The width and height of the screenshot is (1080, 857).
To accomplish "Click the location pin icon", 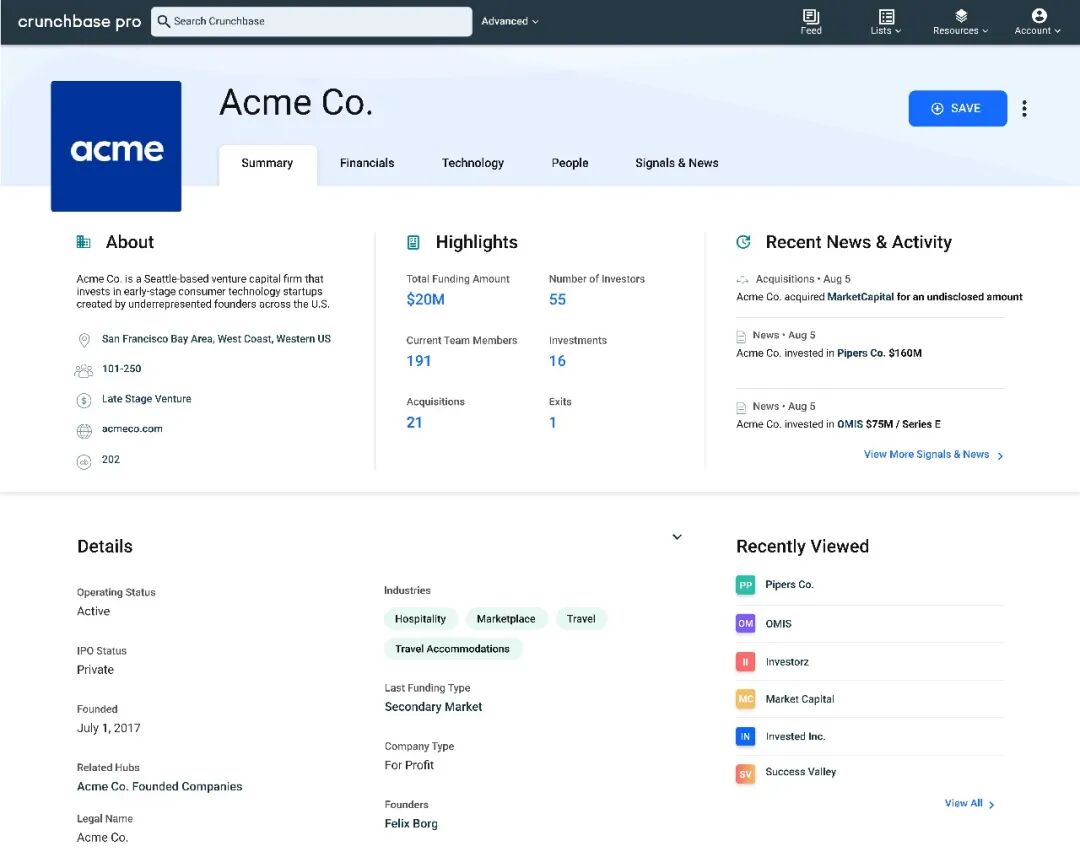I will (x=84, y=340).
